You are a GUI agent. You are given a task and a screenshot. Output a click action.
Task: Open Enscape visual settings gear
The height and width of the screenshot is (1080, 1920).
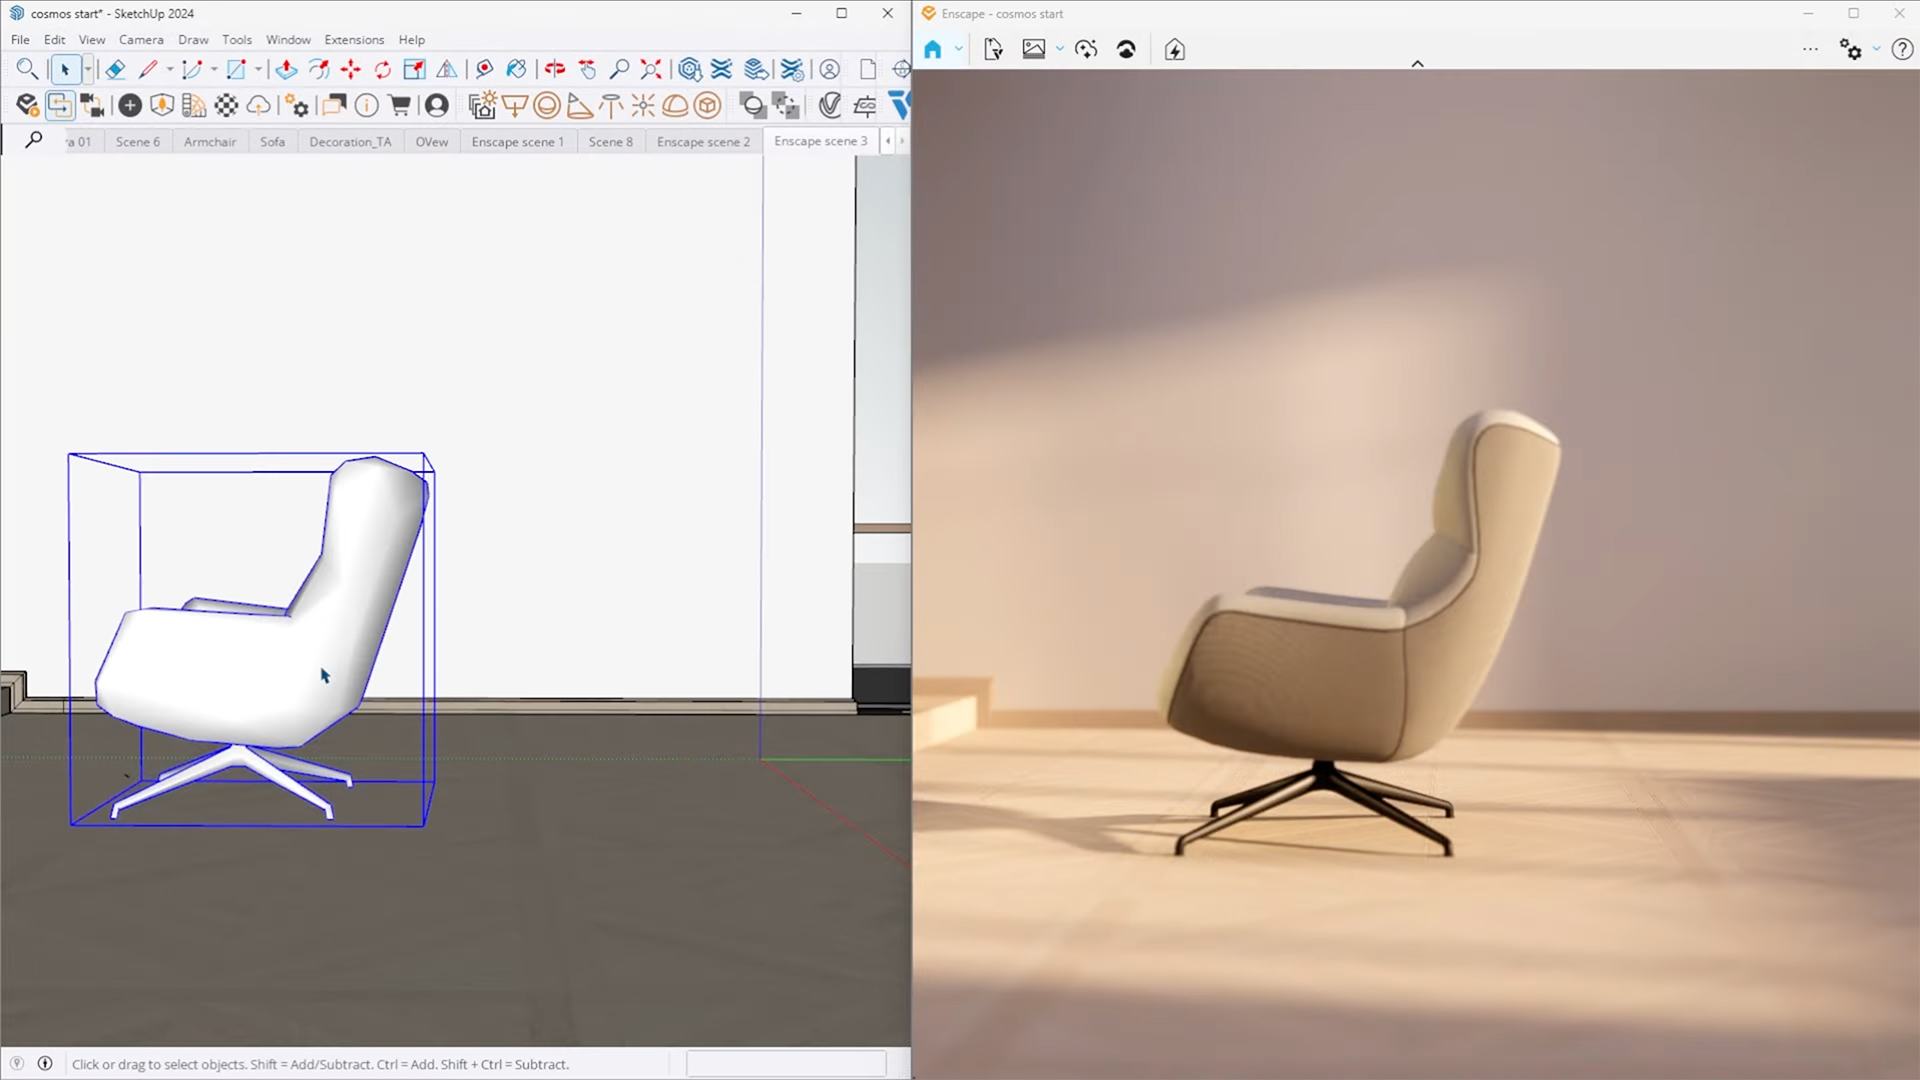1851,48
